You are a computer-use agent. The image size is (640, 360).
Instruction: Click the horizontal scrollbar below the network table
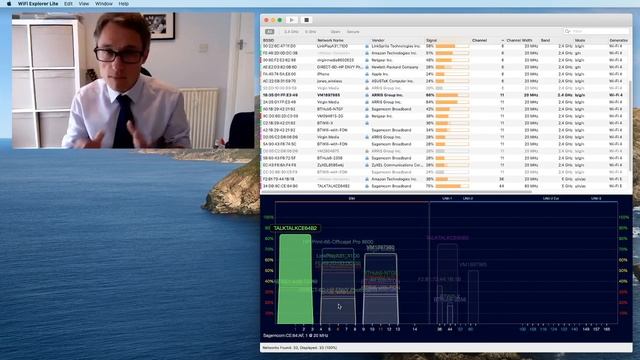[396, 192]
